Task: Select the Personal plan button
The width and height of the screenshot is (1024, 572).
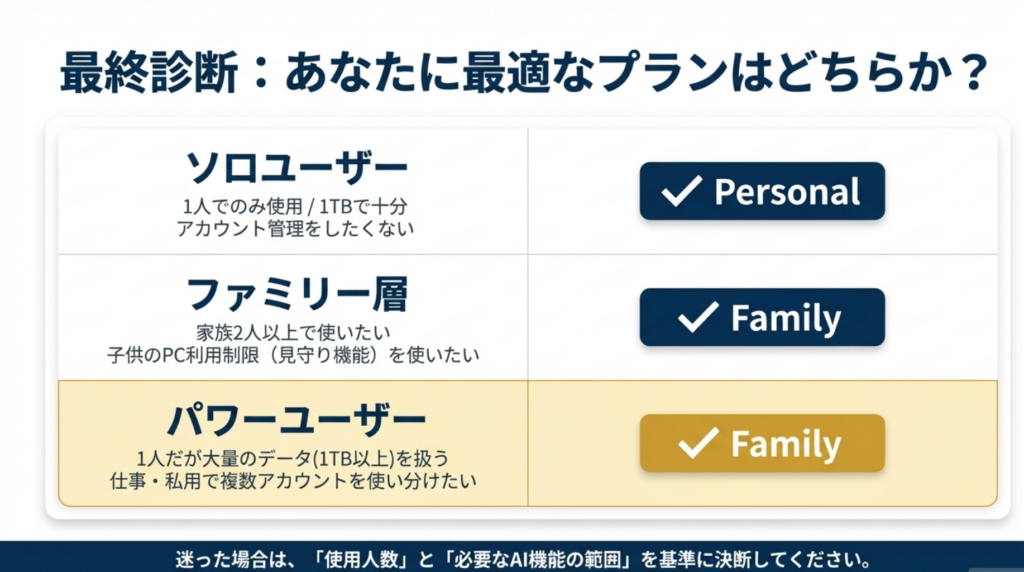Action: tap(762, 191)
